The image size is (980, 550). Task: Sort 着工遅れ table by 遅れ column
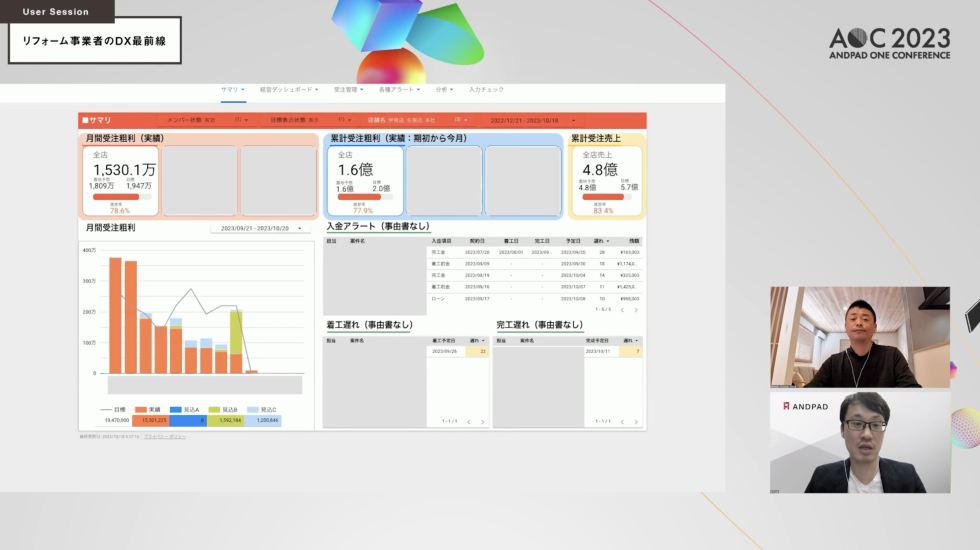(x=477, y=341)
